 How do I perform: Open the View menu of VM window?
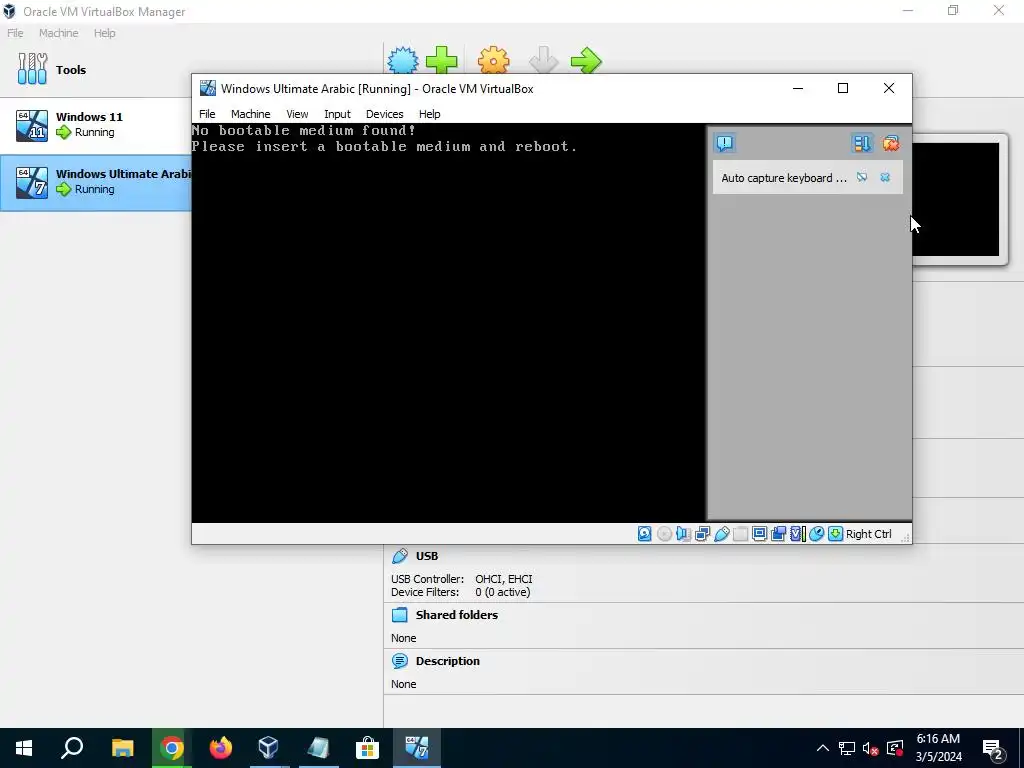click(297, 114)
